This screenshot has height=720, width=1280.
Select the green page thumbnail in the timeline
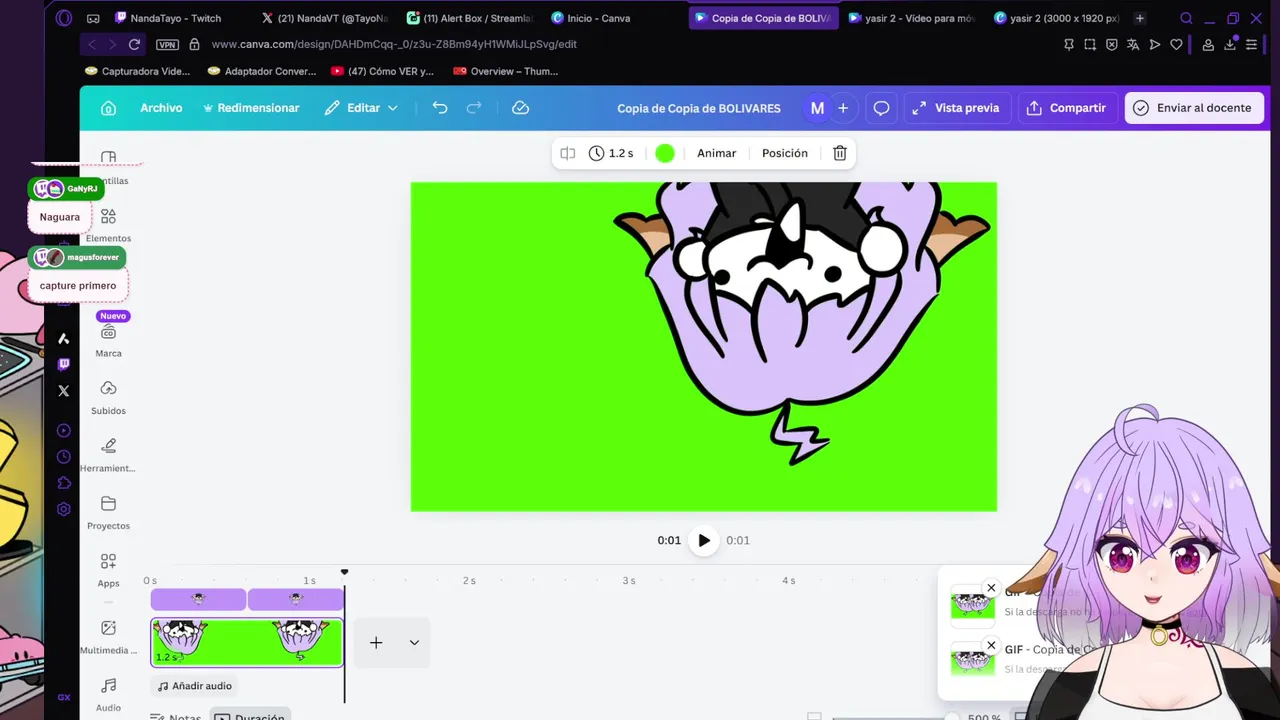(x=247, y=642)
